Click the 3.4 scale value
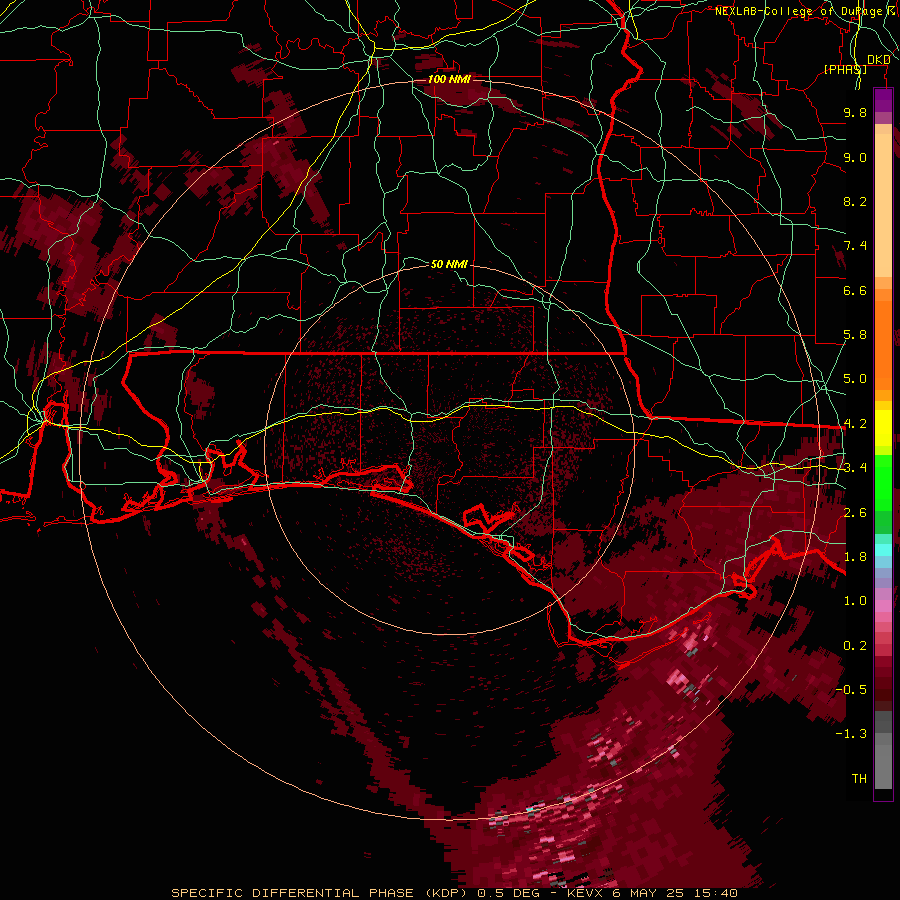 pyautogui.click(x=855, y=468)
